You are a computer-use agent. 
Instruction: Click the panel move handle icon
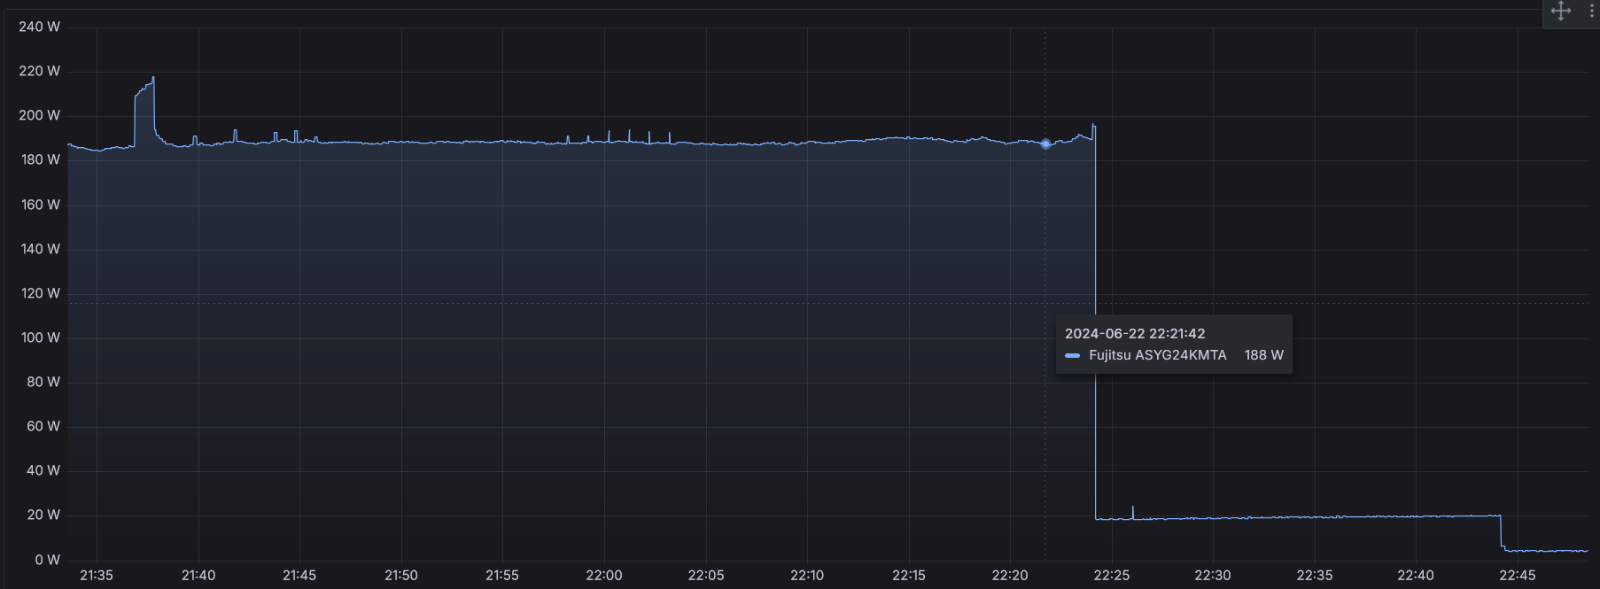tap(1561, 11)
